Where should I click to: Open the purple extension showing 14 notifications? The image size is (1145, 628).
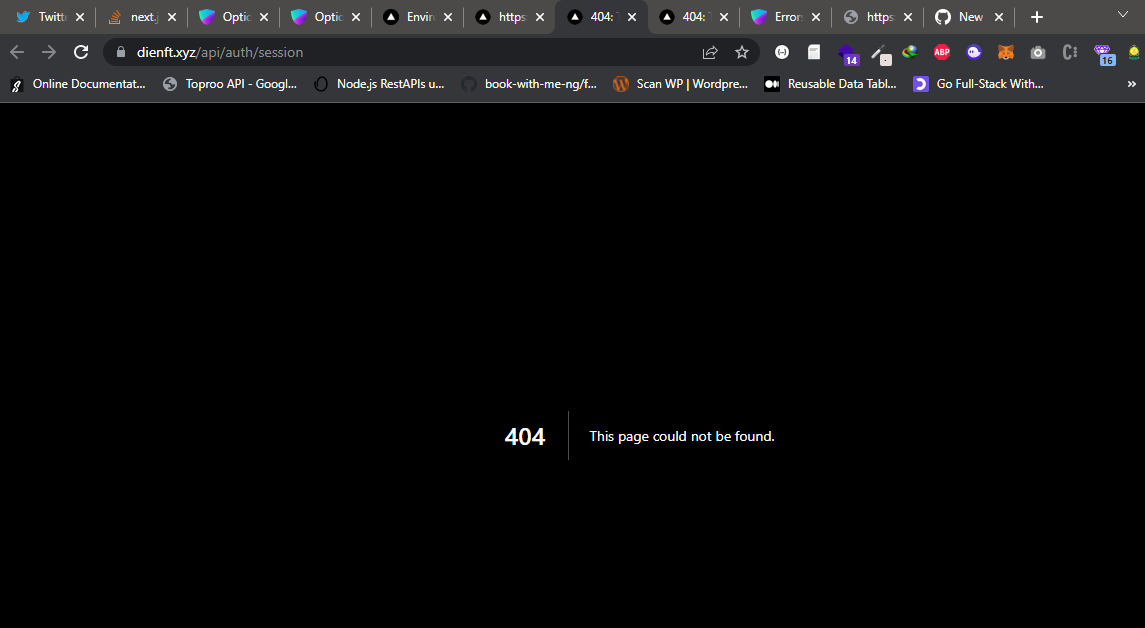pos(848,52)
